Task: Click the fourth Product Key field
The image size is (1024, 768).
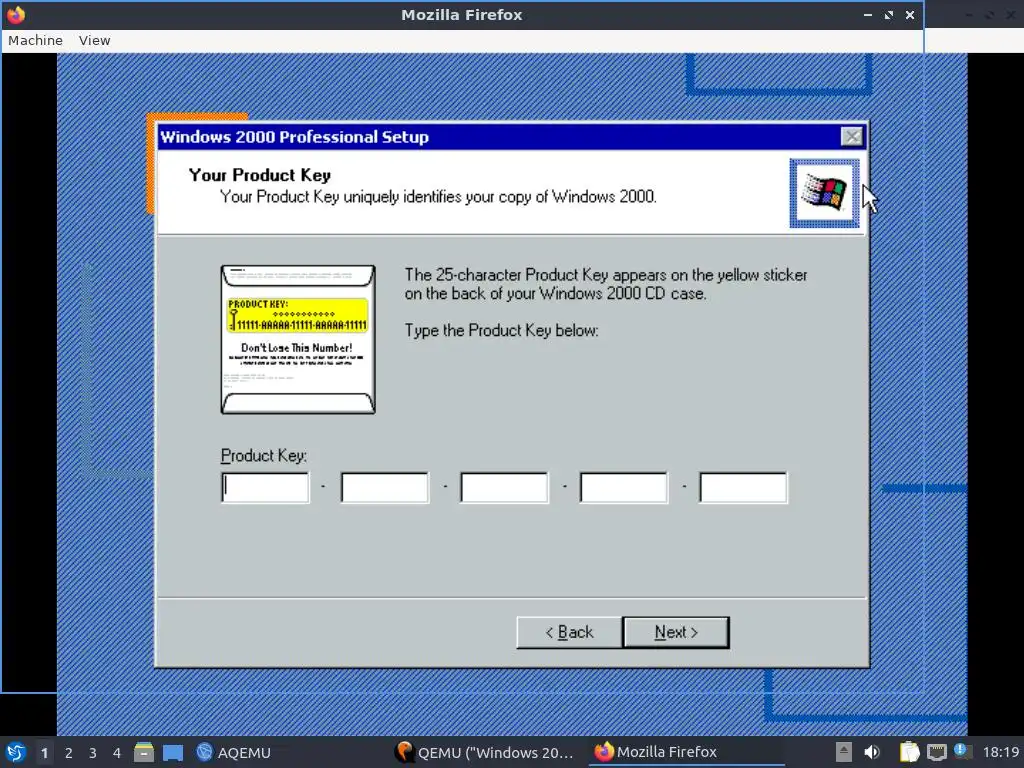Action: (x=624, y=488)
